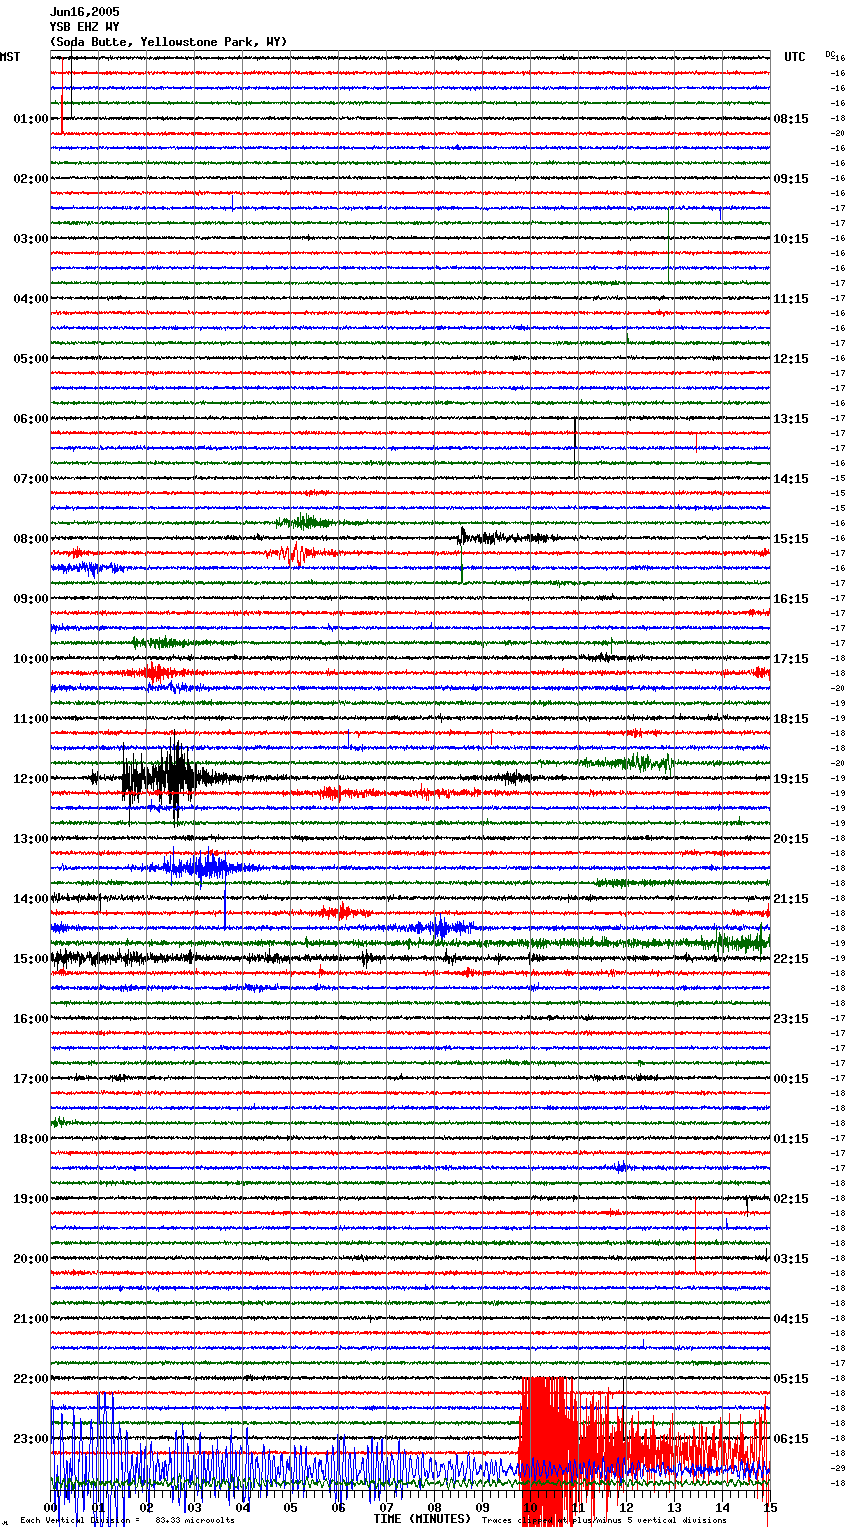The height and width of the screenshot is (1534, 850).
Task: Click the UTC time label '21:15'
Action: point(791,899)
